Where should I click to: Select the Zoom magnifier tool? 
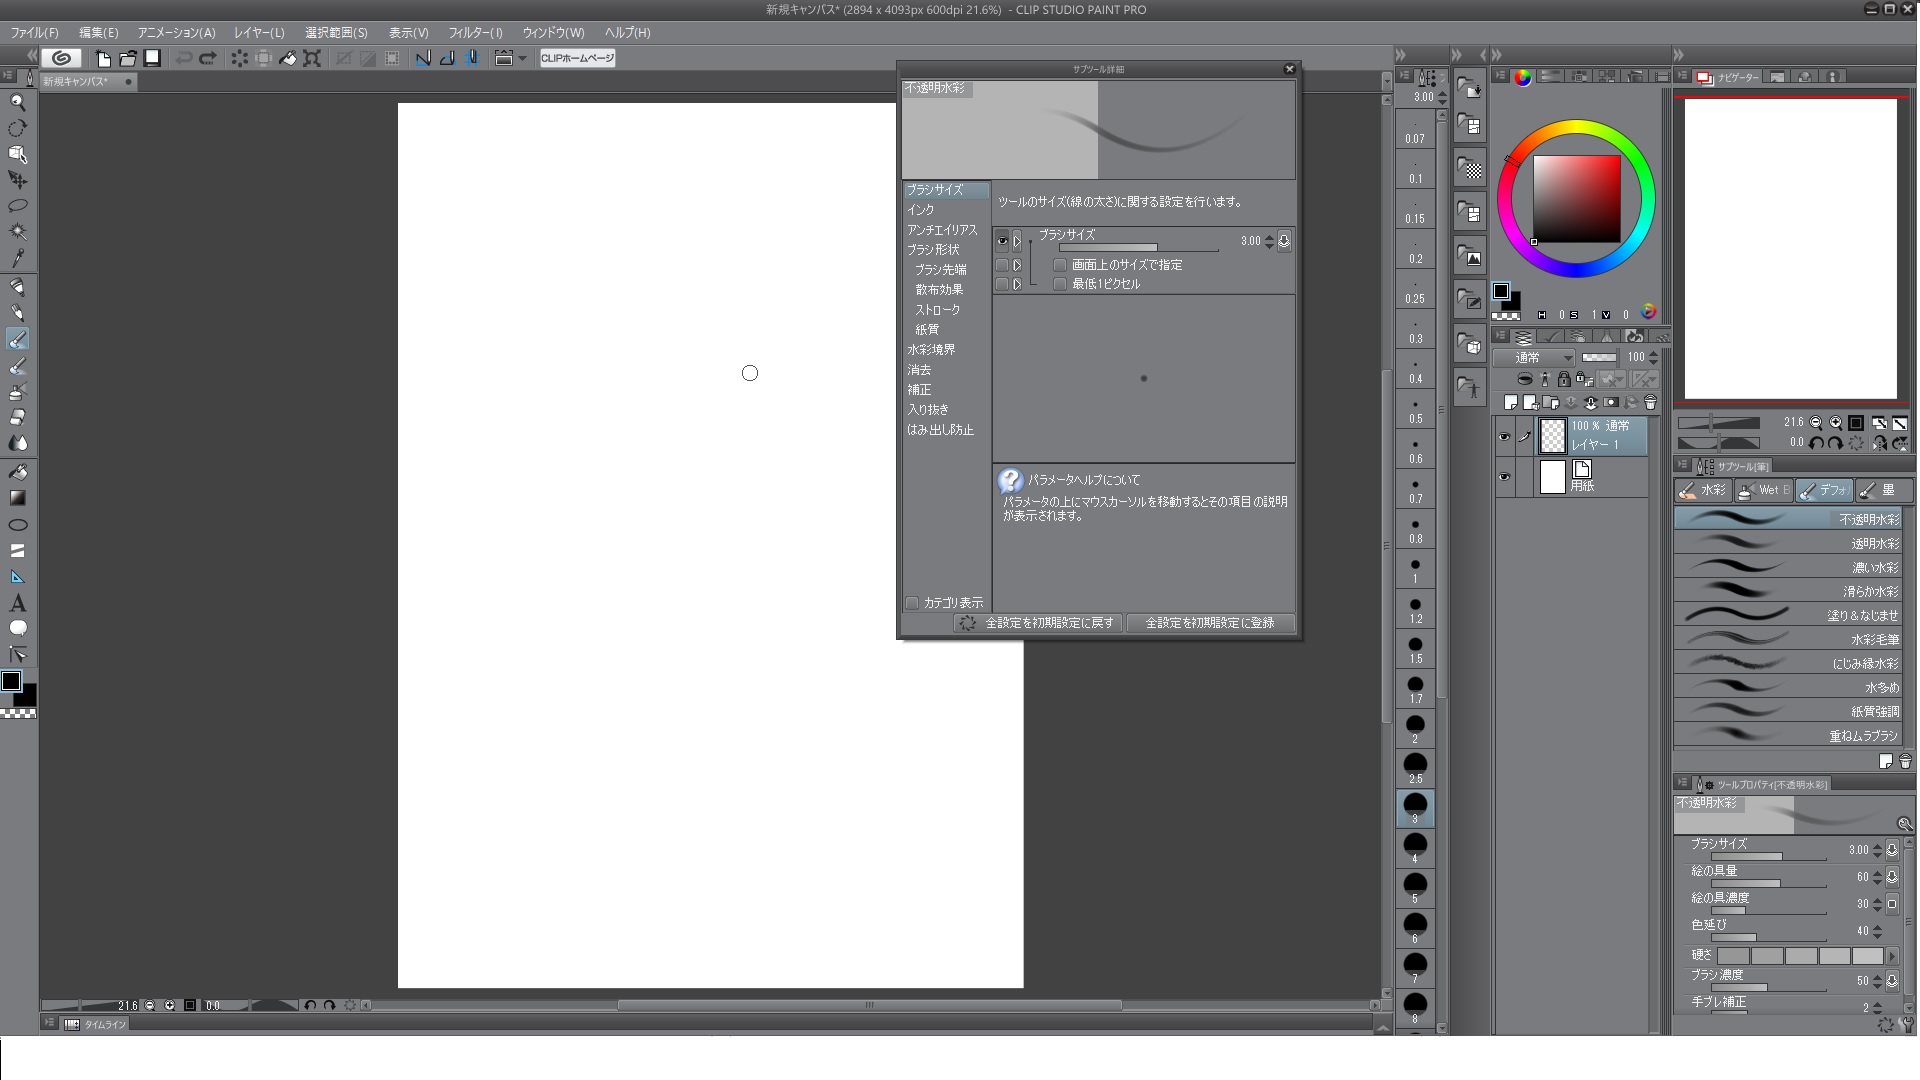[x=17, y=101]
